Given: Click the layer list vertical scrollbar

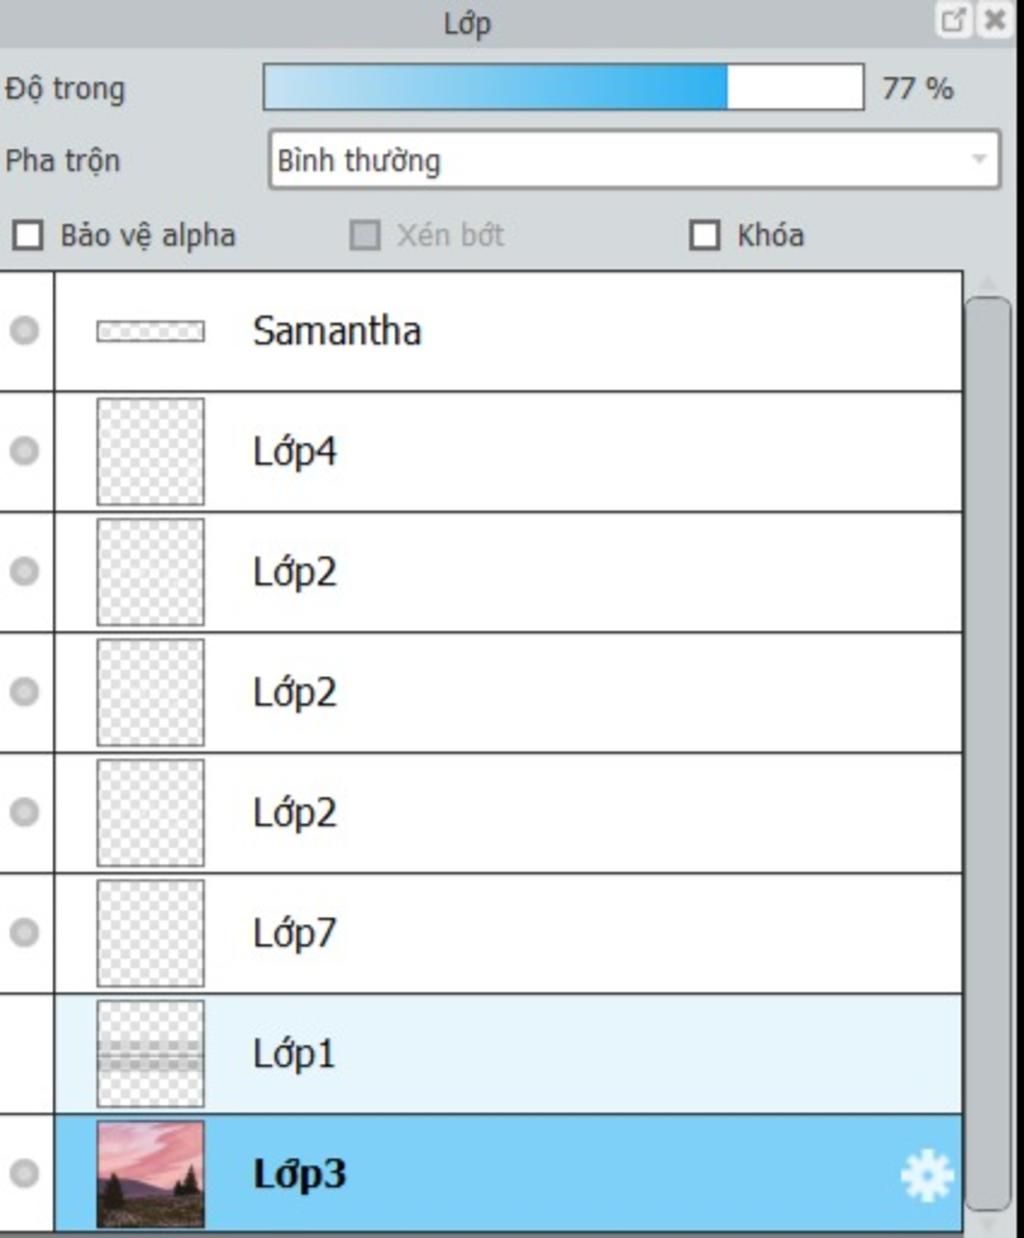Looking at the screenshot, I should 989,753.
